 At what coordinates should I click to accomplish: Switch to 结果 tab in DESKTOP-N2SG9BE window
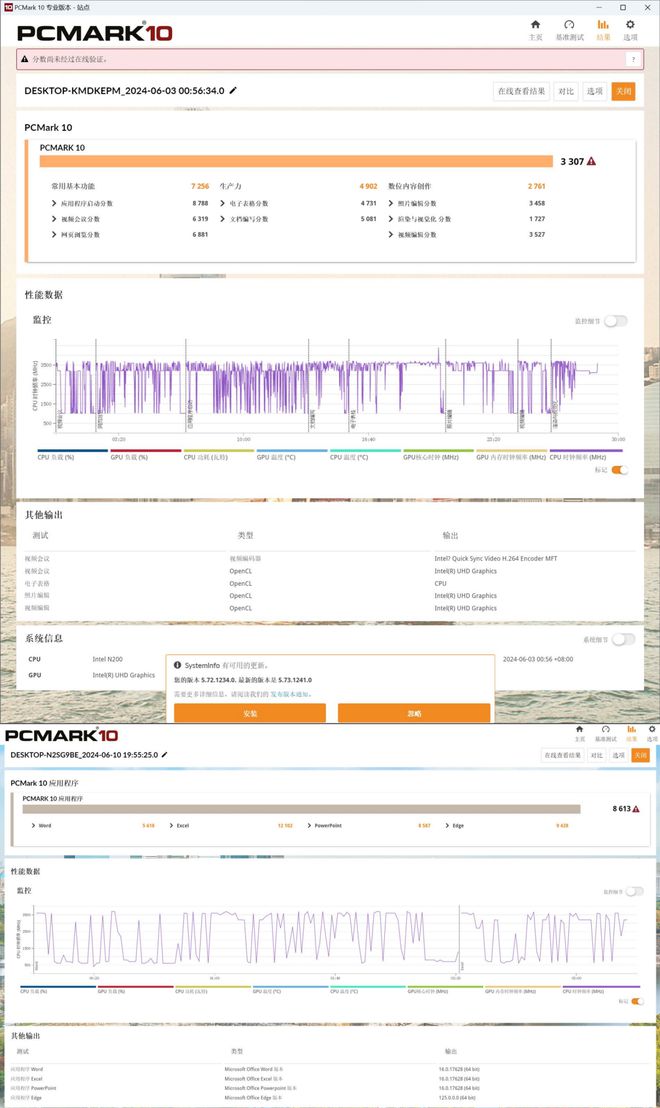coord(631,733)
